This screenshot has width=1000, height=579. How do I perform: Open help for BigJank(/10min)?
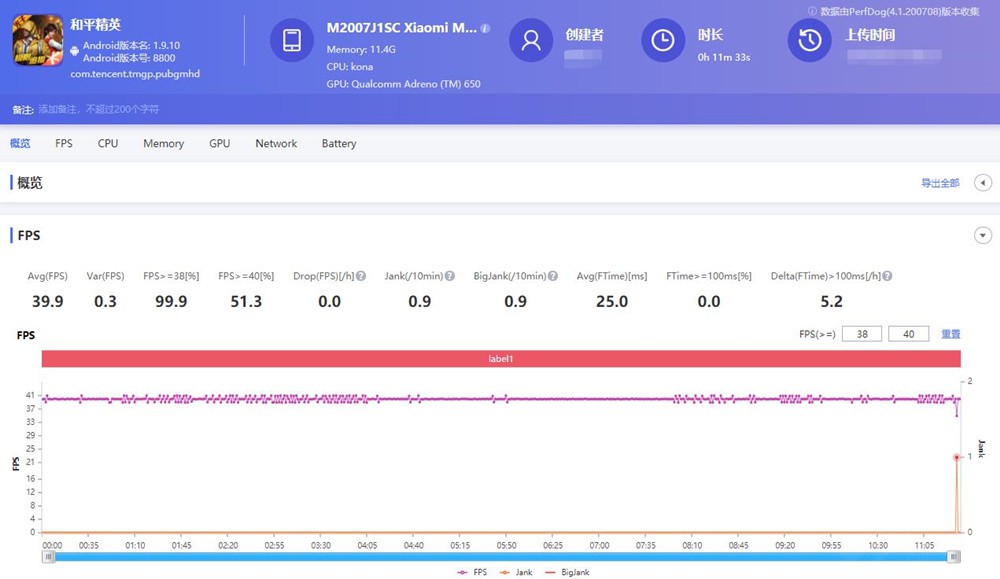coord(553,276)
